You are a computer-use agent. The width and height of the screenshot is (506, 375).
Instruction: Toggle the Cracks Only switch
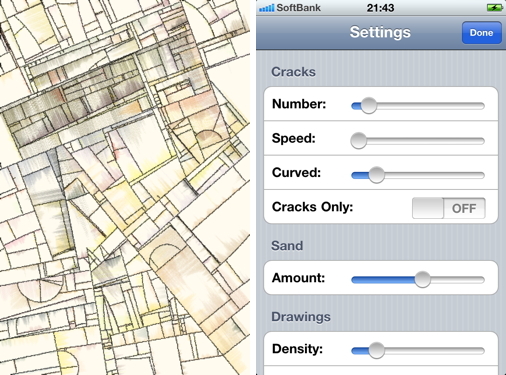coord(449,208)
